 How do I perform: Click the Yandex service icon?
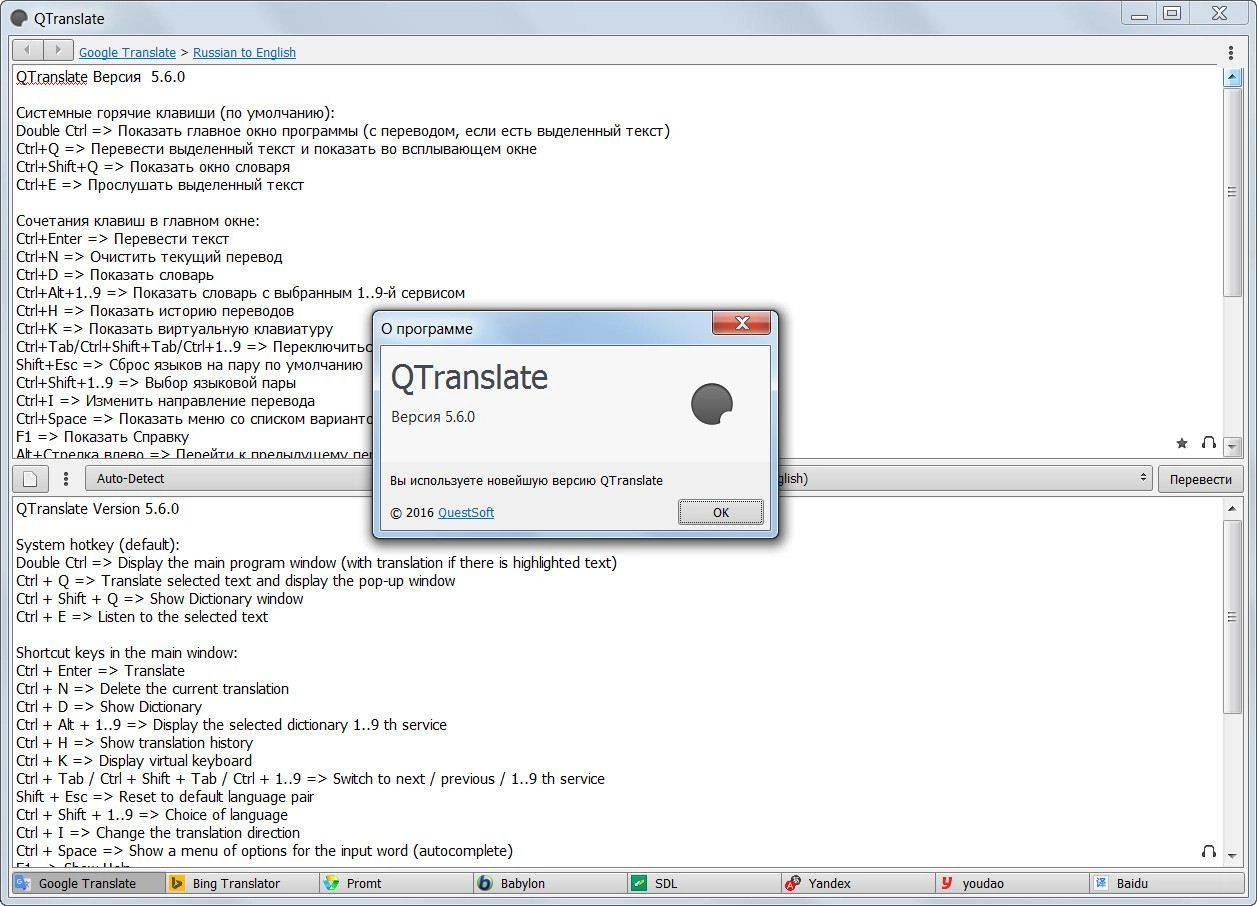click(x=793, y=883)
